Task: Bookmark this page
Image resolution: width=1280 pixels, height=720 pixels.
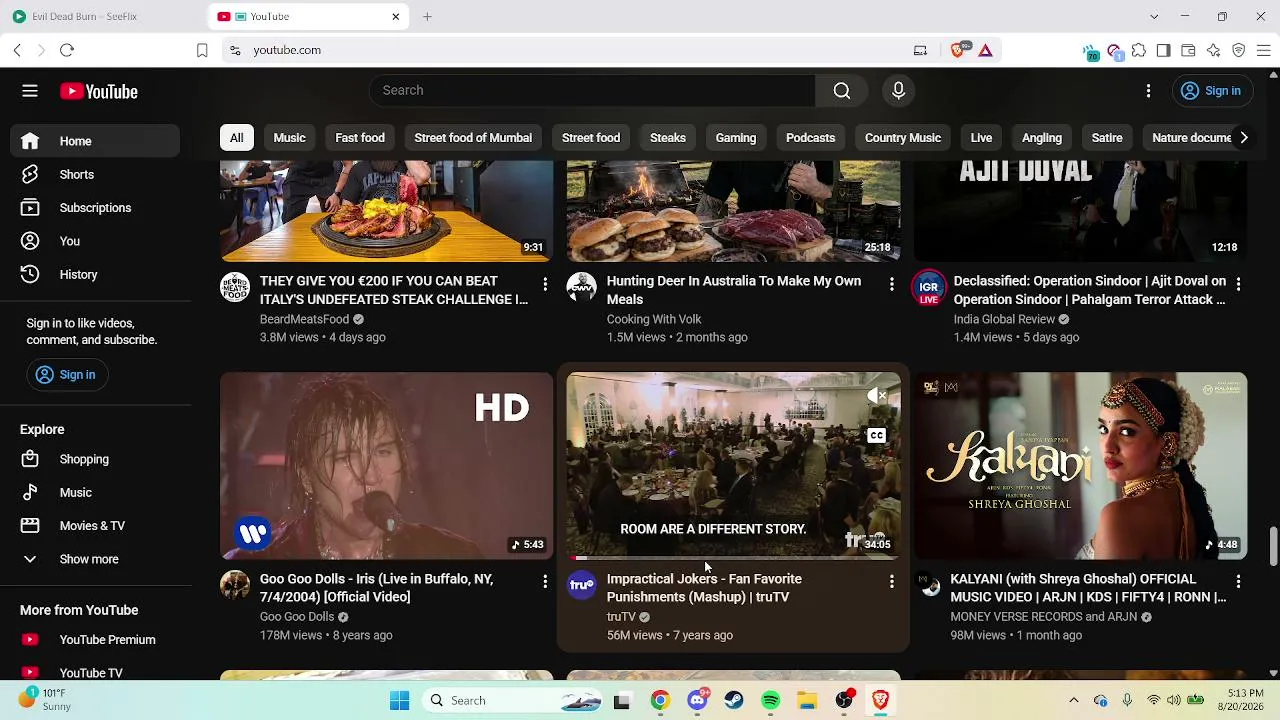Action: (202, 50)
